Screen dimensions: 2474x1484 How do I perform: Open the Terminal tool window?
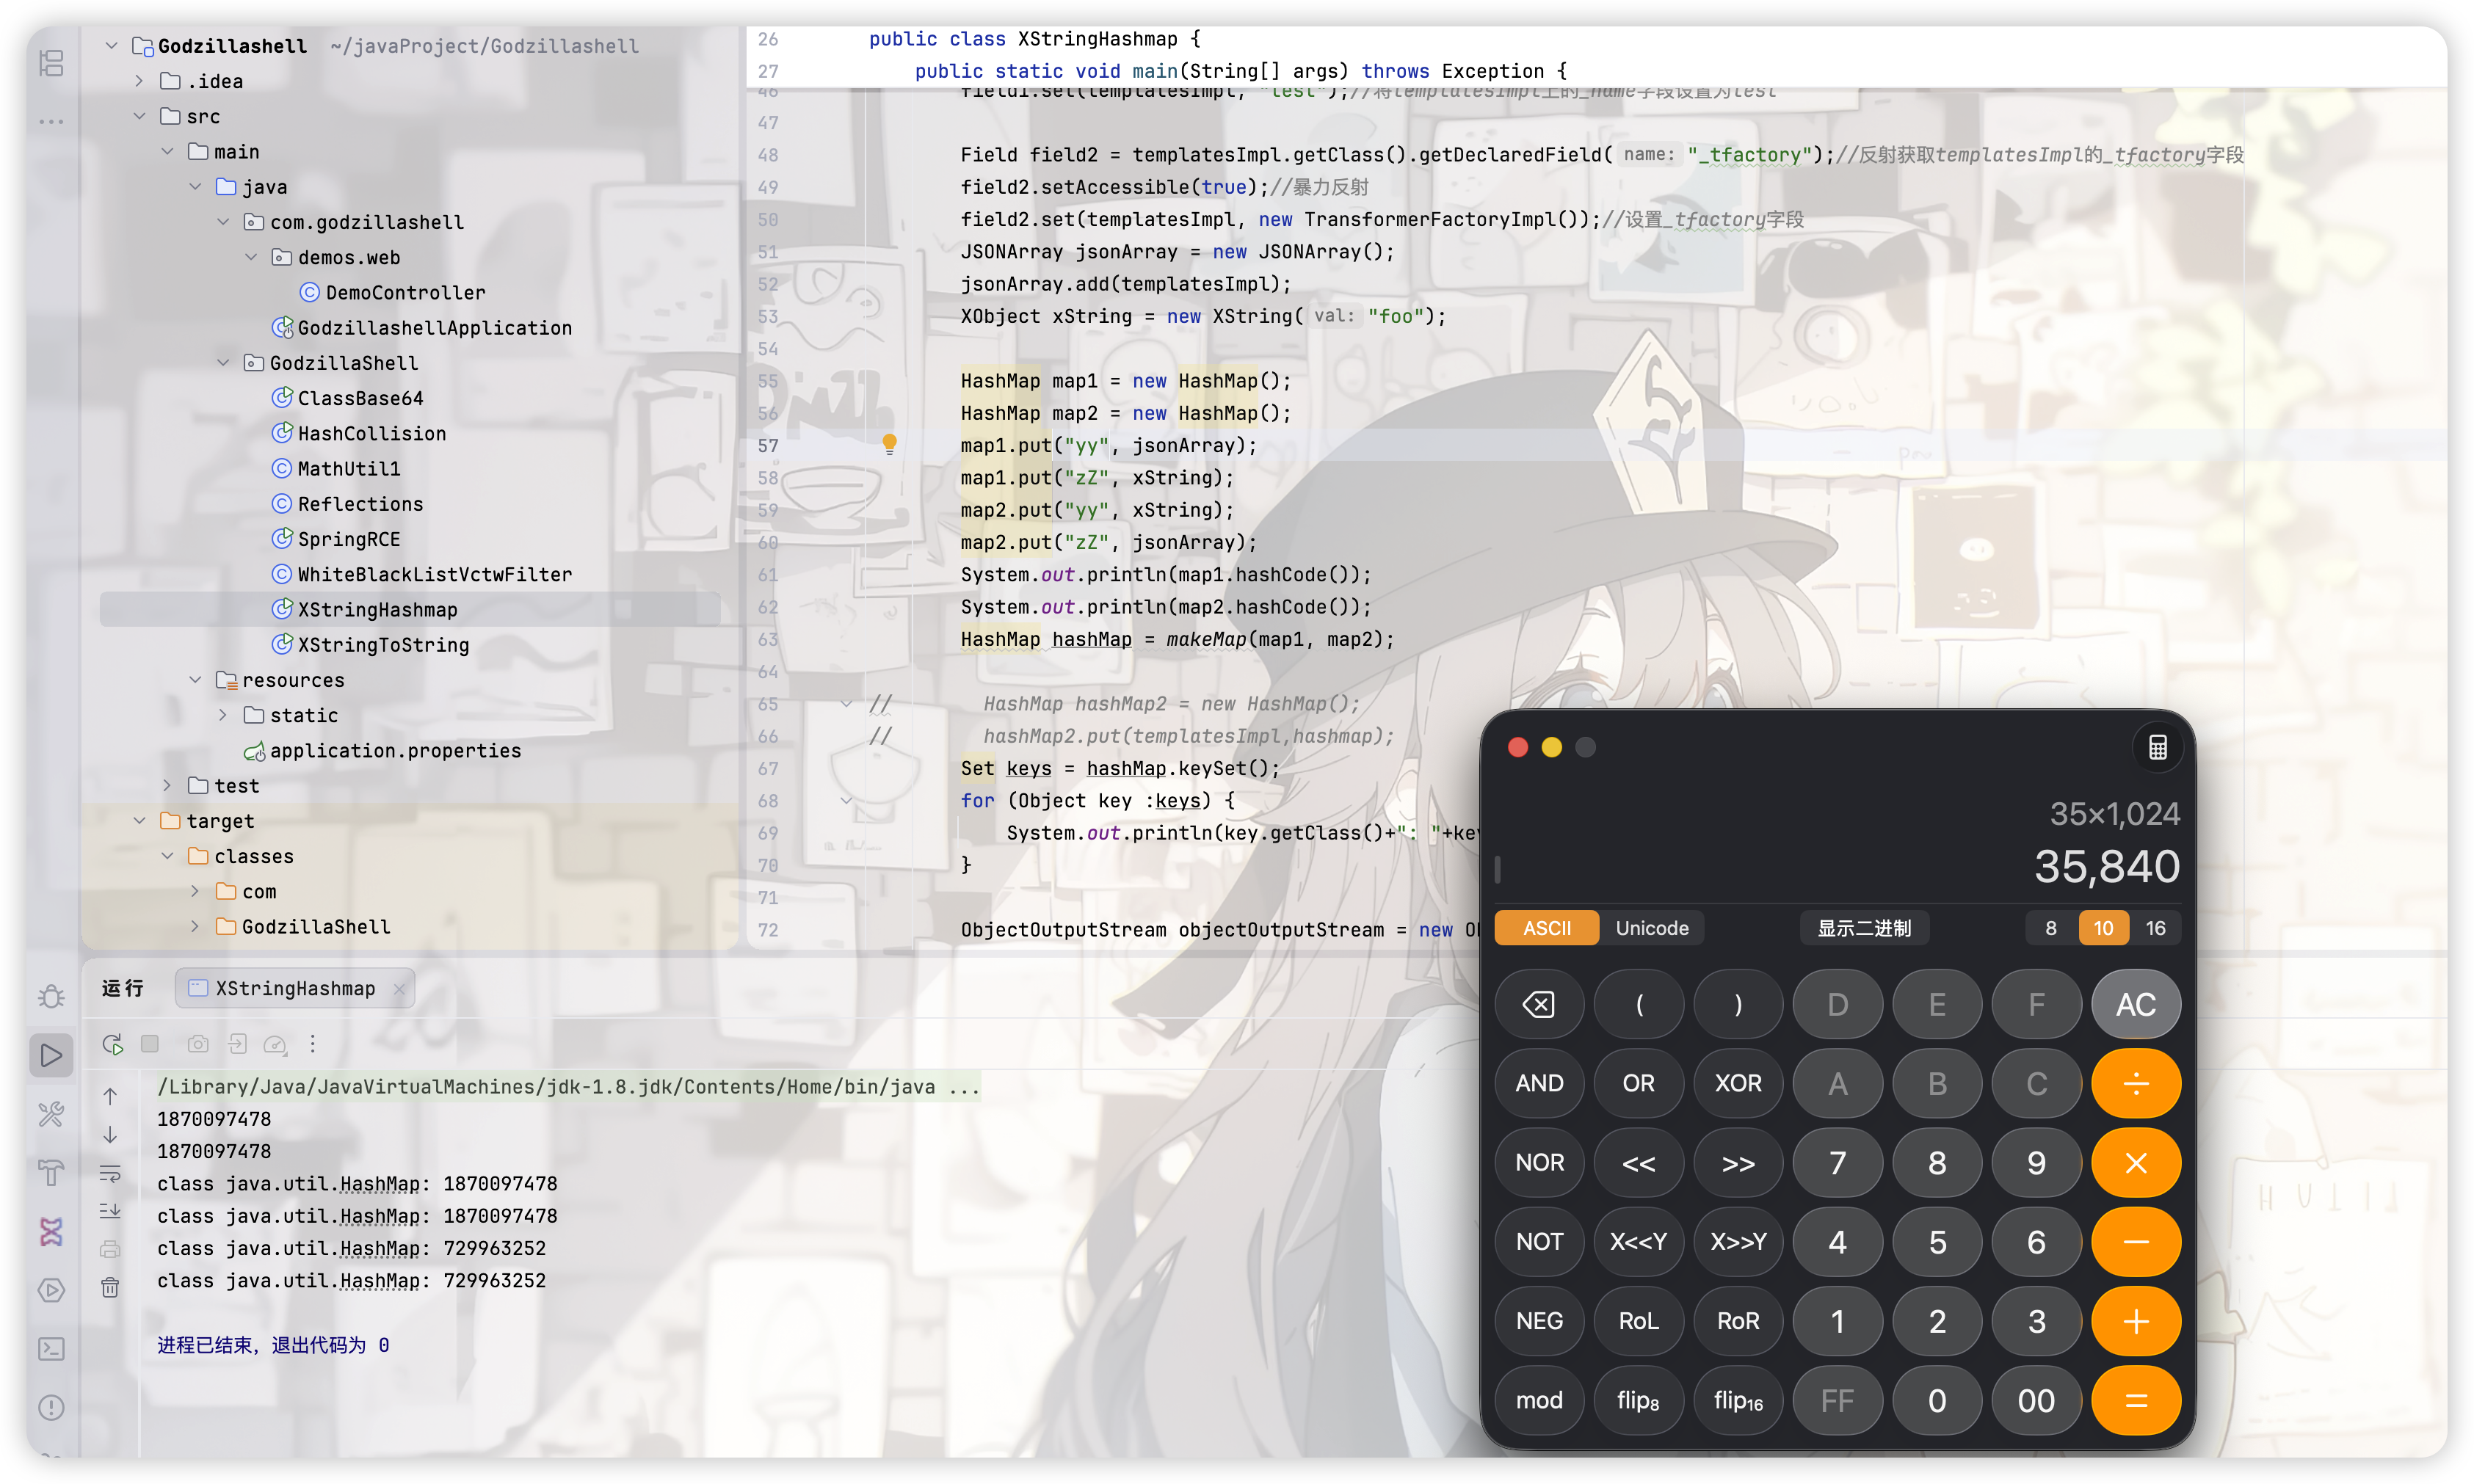[x=51, y=1349]
